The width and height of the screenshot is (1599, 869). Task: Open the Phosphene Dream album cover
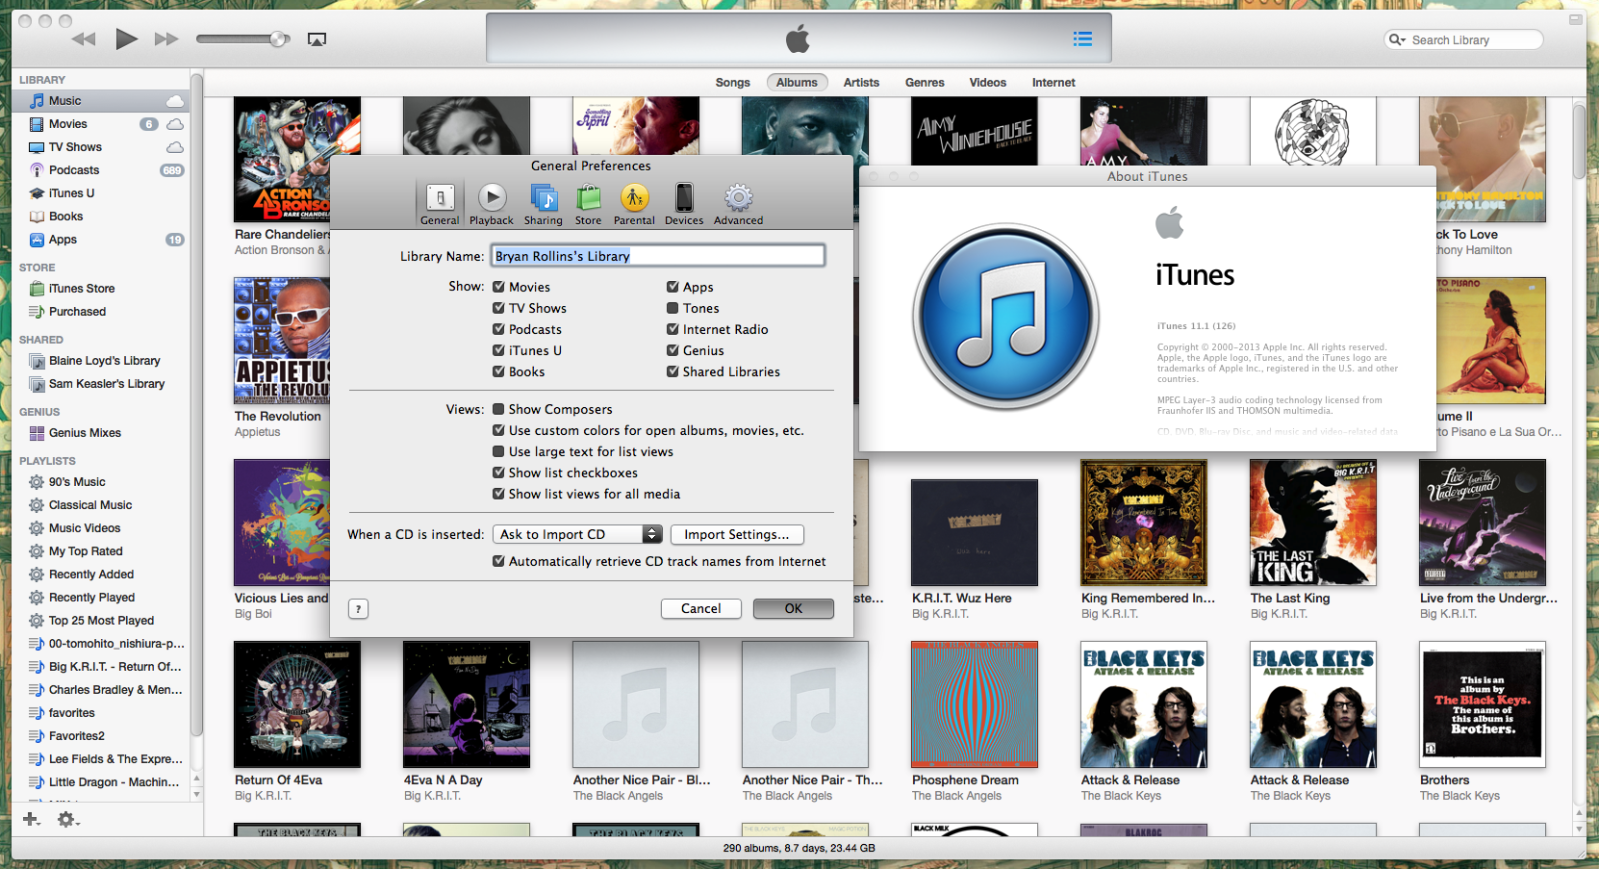(x=974, y=705)
